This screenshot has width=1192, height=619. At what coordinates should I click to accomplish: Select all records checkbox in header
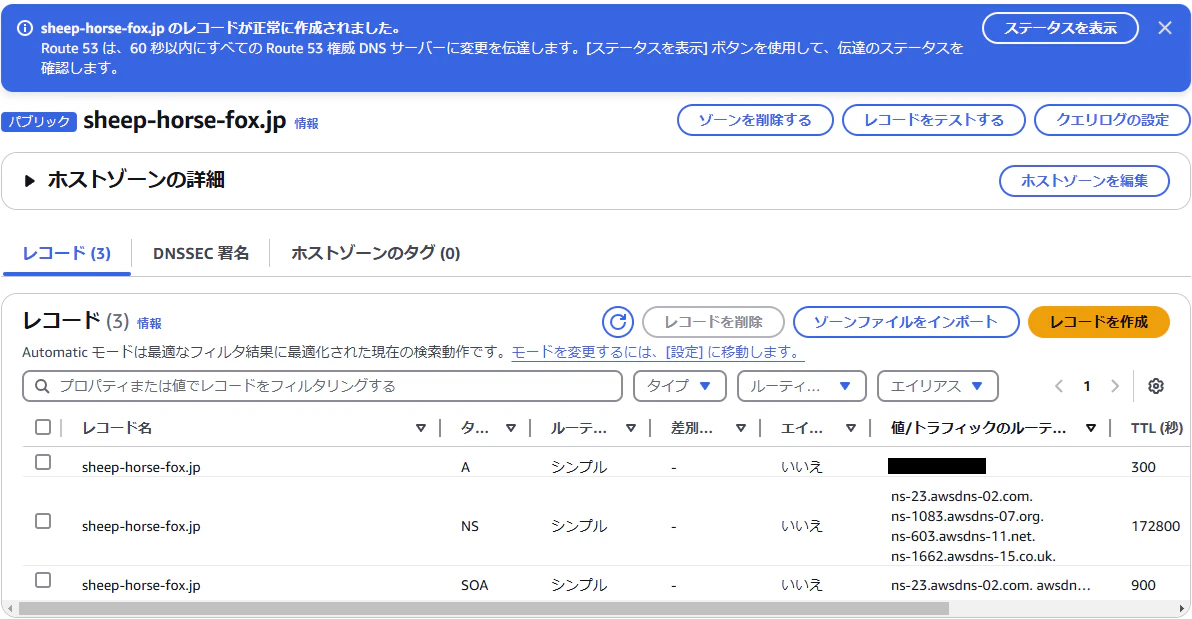click(x=43, y=427)
